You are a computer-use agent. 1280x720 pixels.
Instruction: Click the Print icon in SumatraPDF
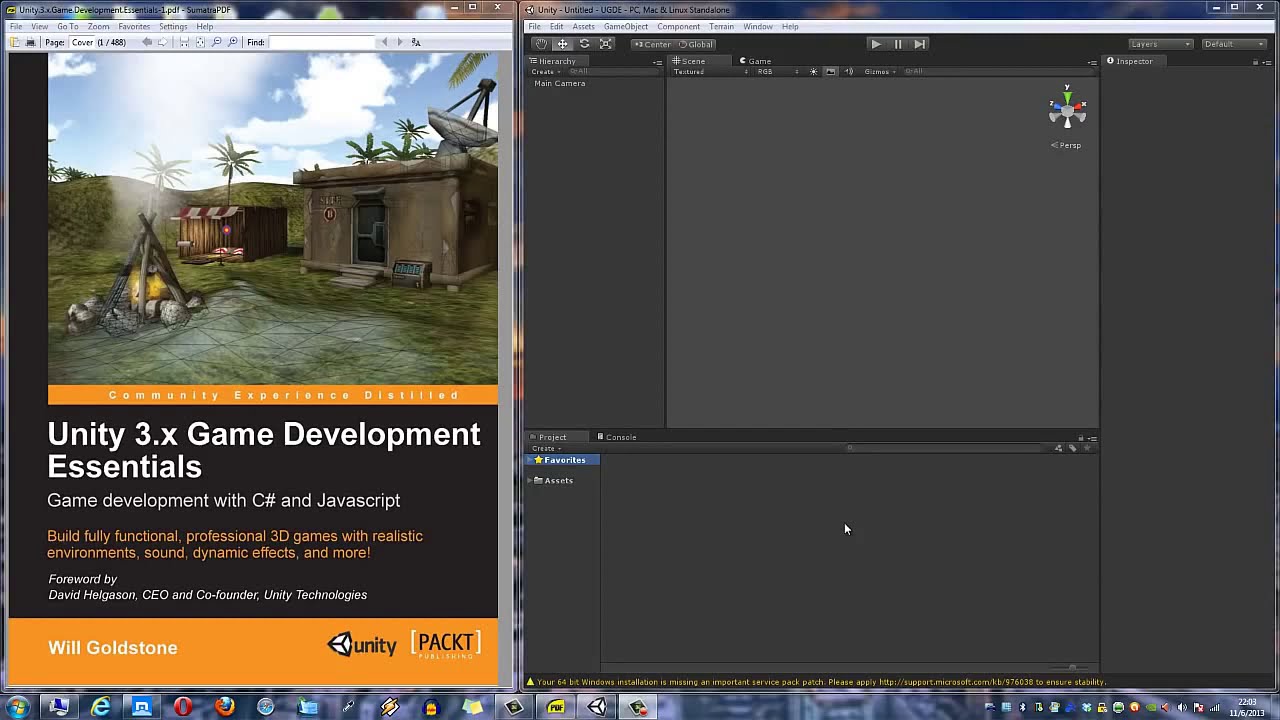pyautogui.click(x=31, y=42)
